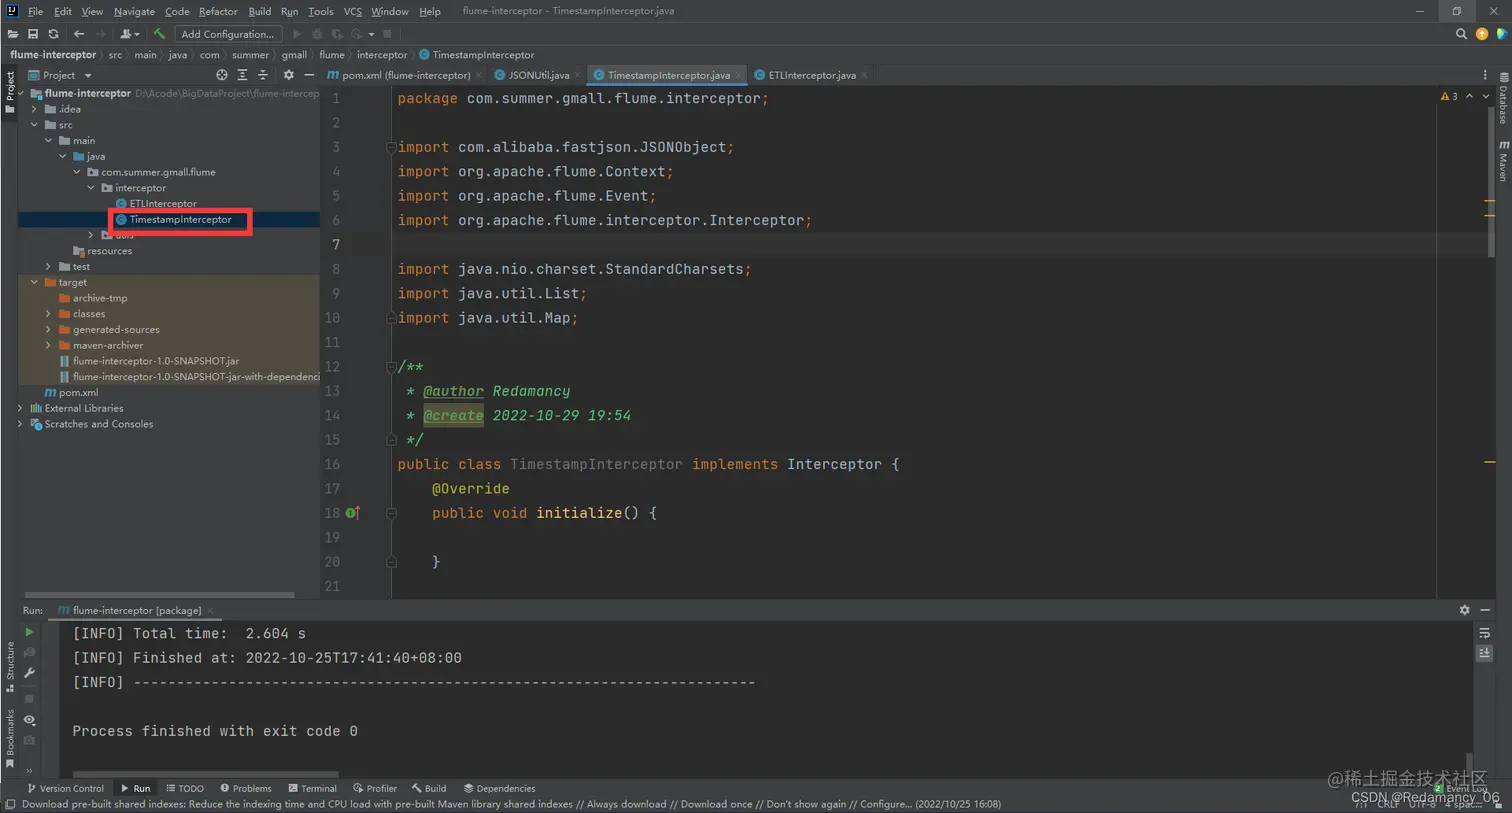Select TimestampInterceptor in the project tree
1512x813 pixels.
[x=180, y=219]
